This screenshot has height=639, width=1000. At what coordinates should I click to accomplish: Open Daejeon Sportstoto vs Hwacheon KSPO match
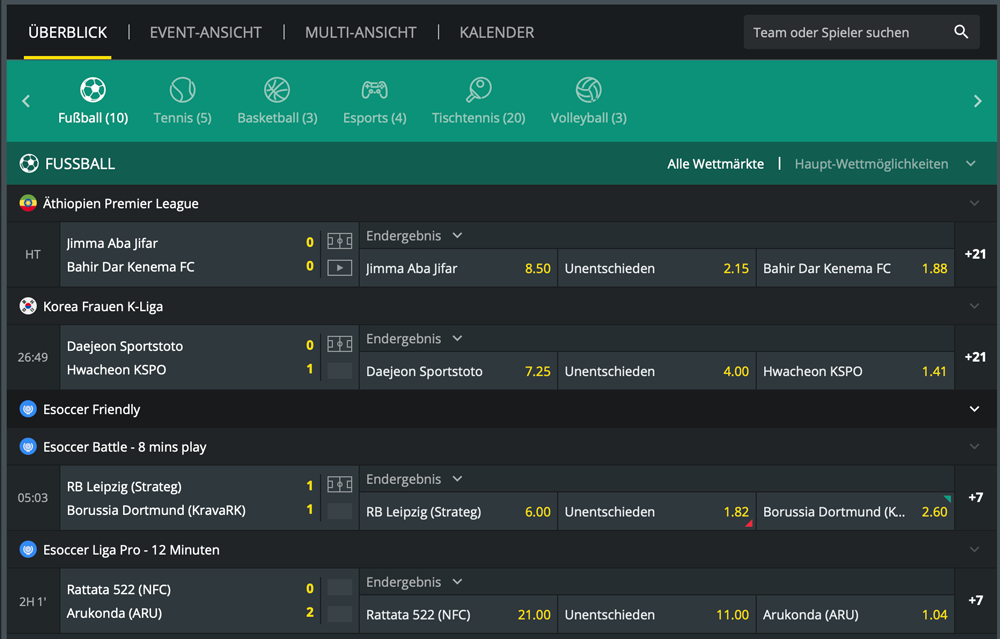coord(190,357)
